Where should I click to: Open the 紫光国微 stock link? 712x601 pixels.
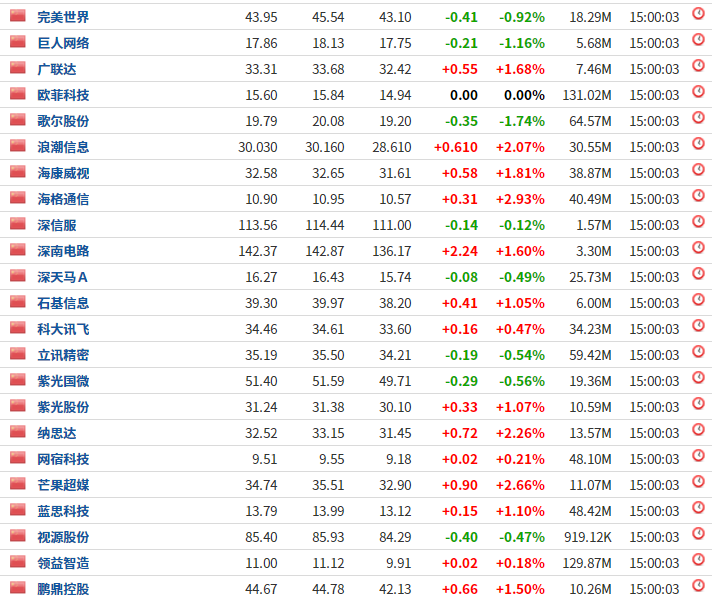(63, 381)
